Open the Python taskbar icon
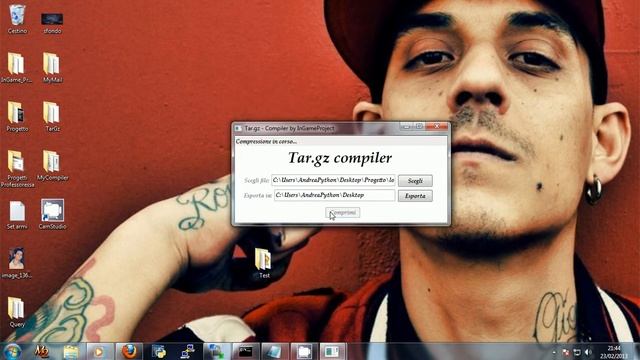 tap(158, 351)
